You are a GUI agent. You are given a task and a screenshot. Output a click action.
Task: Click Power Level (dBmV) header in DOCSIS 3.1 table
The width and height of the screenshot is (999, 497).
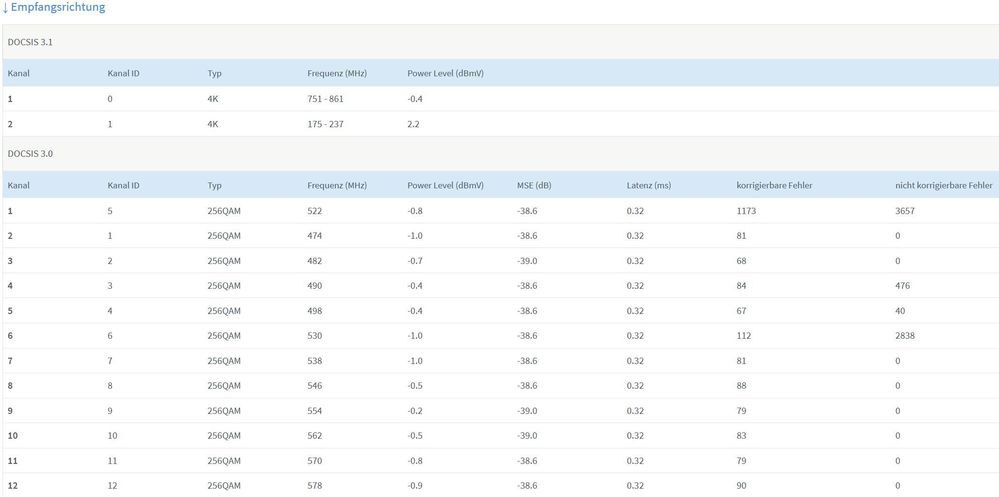pos(445,73)
